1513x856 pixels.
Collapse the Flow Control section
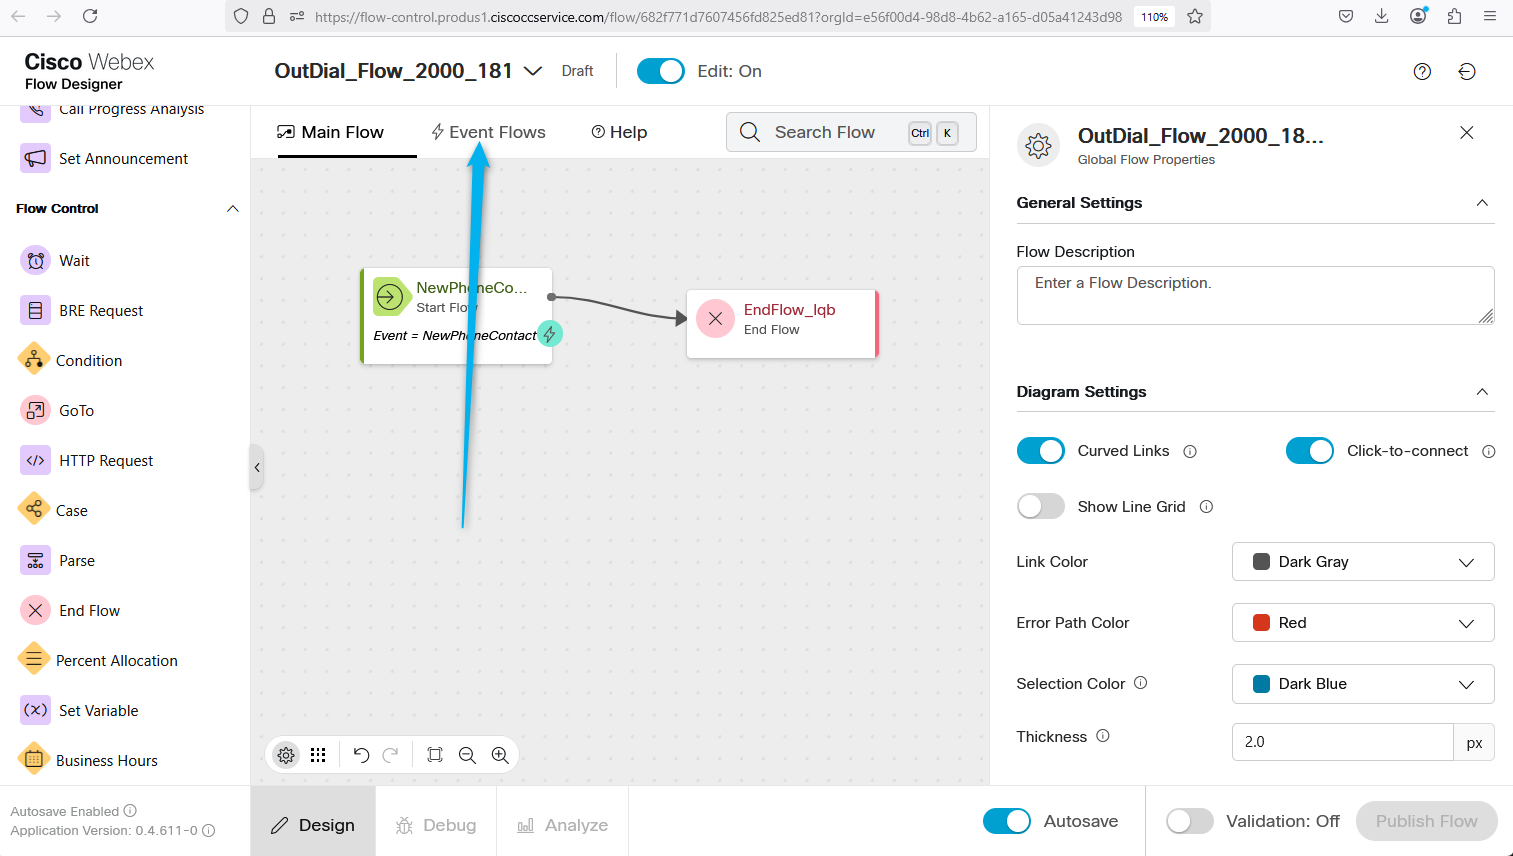coord(232,209)
